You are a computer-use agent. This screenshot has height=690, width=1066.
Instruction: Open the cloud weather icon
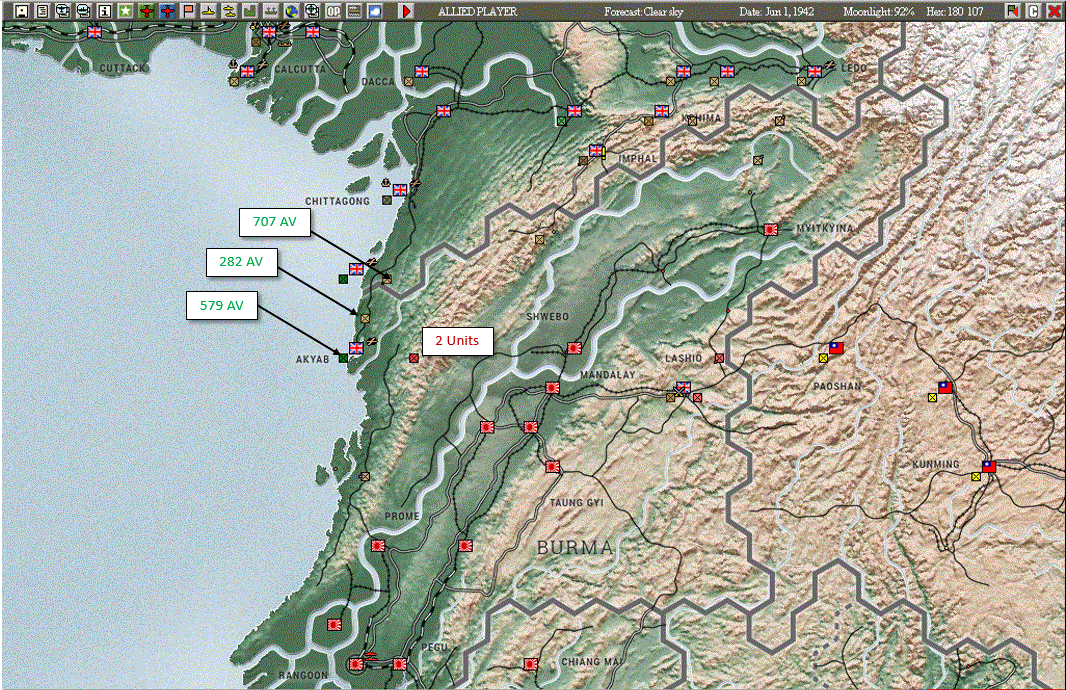click(x=375, y=11)
